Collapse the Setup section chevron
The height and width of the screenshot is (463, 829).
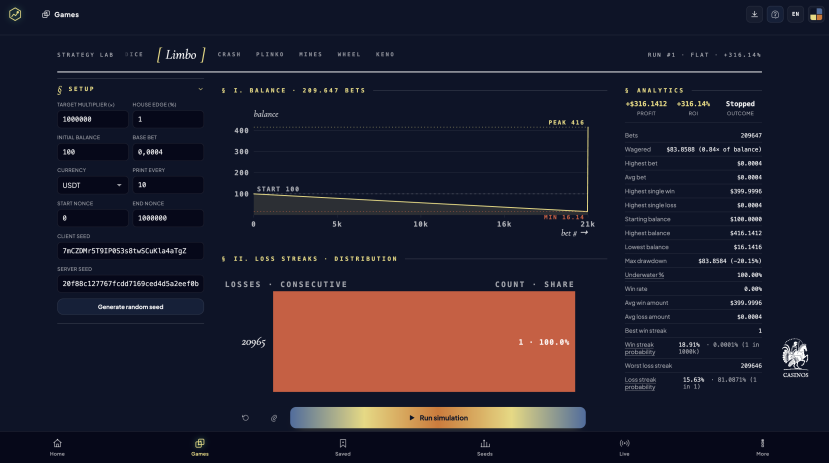(200, 89)
